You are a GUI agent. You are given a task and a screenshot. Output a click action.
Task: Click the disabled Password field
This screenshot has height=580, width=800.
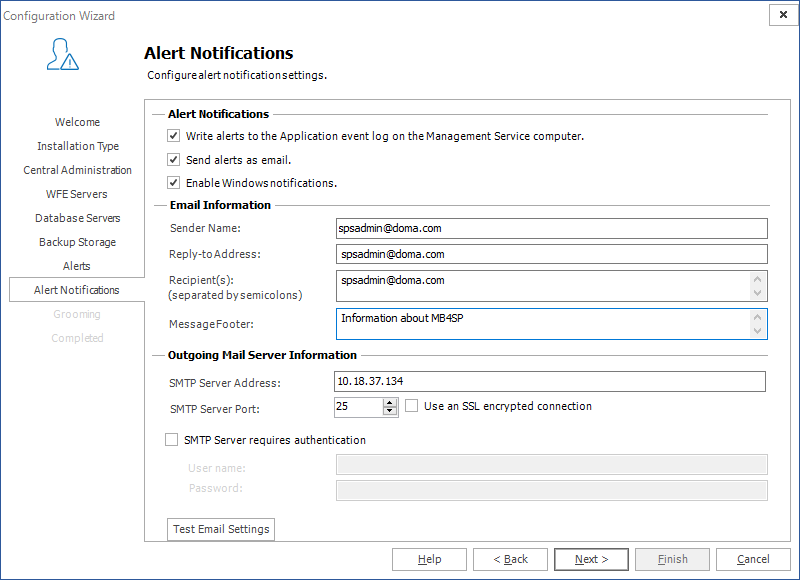[552, 490]
